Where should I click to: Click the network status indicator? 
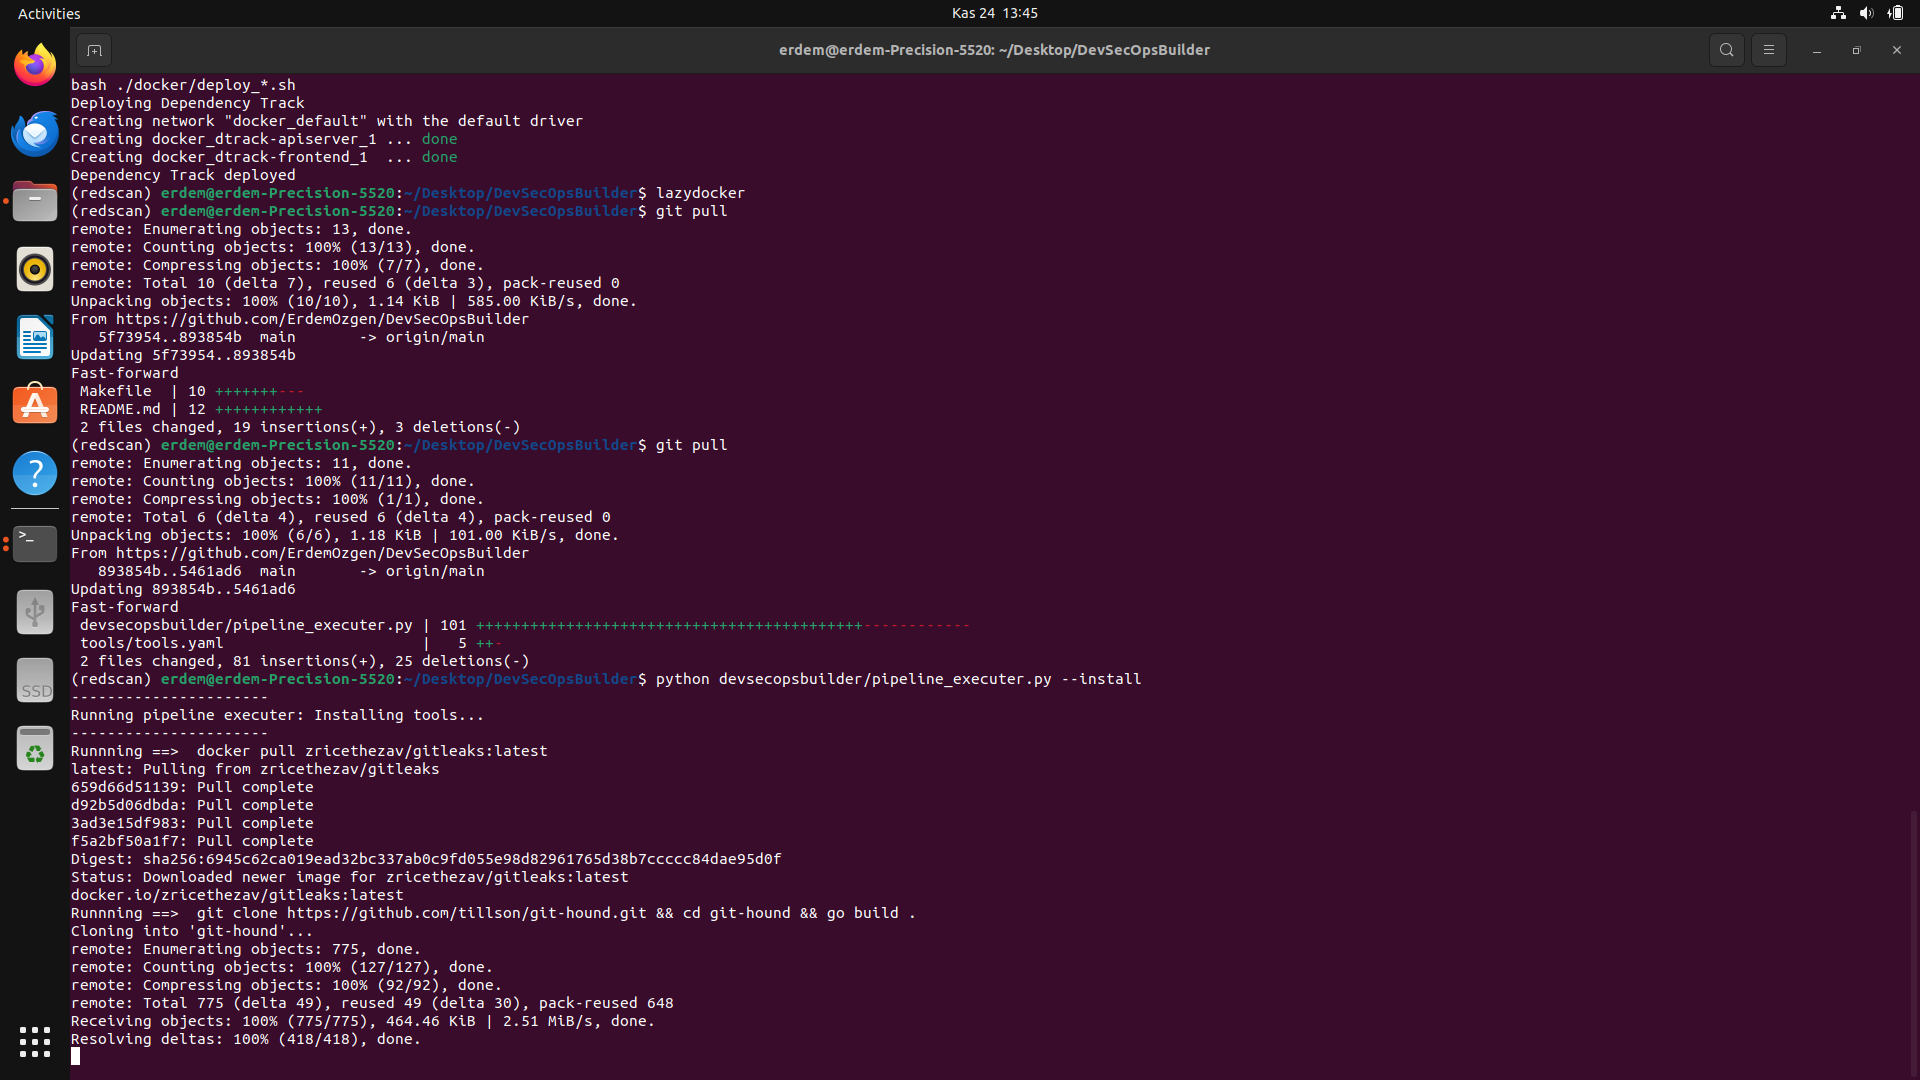[1838, 13]
